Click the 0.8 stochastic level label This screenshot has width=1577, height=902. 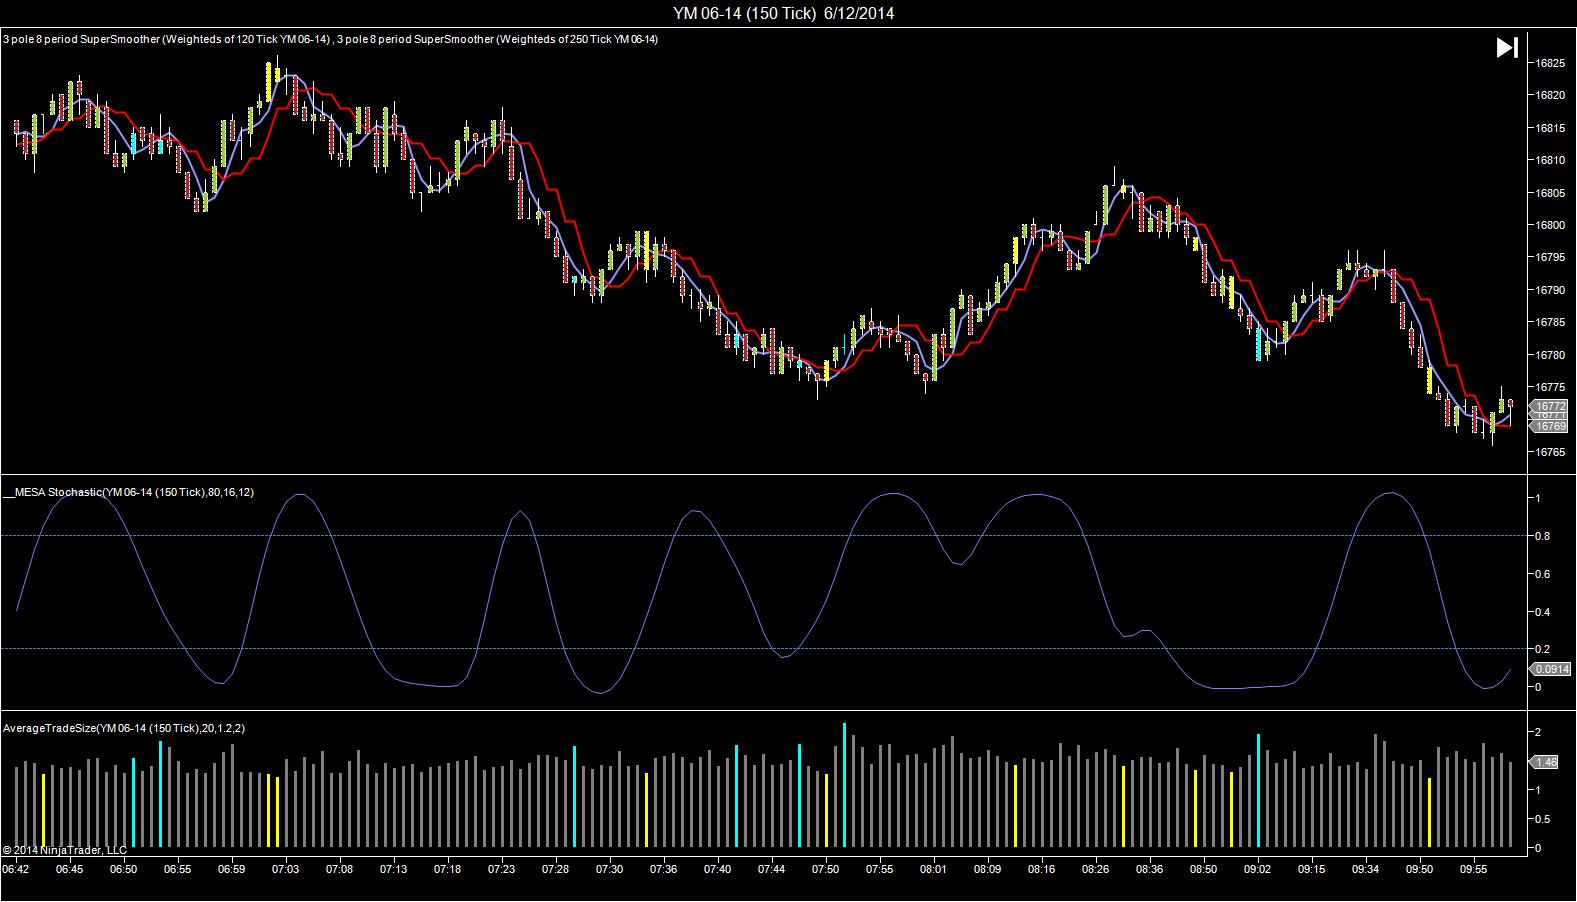pos(1543,537)
